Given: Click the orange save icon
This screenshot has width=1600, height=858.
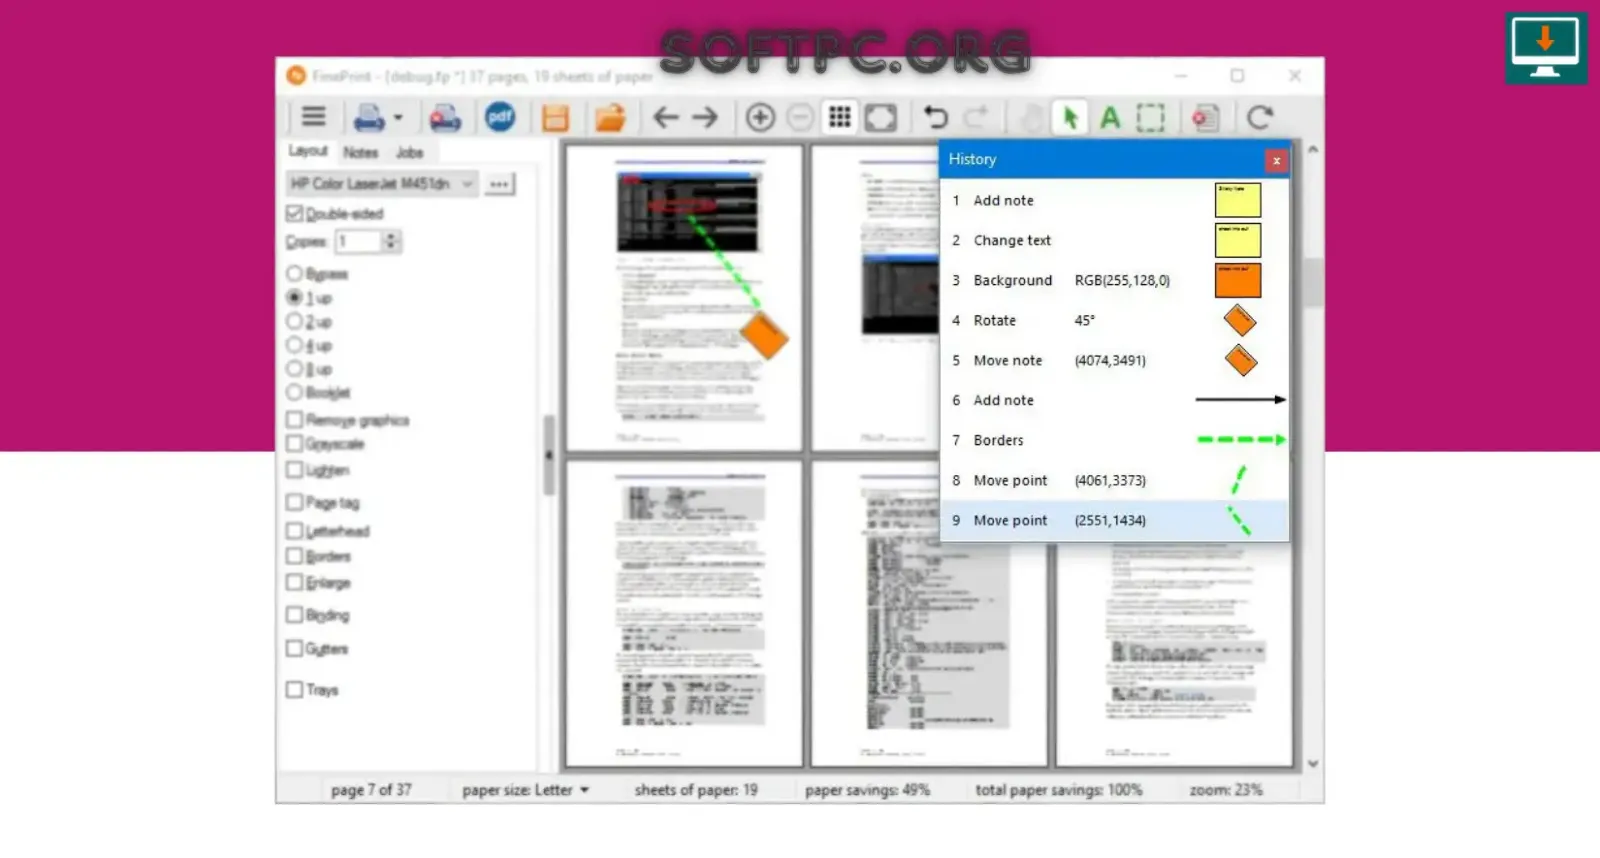Looking at the screenshot, I should (555, 118).
